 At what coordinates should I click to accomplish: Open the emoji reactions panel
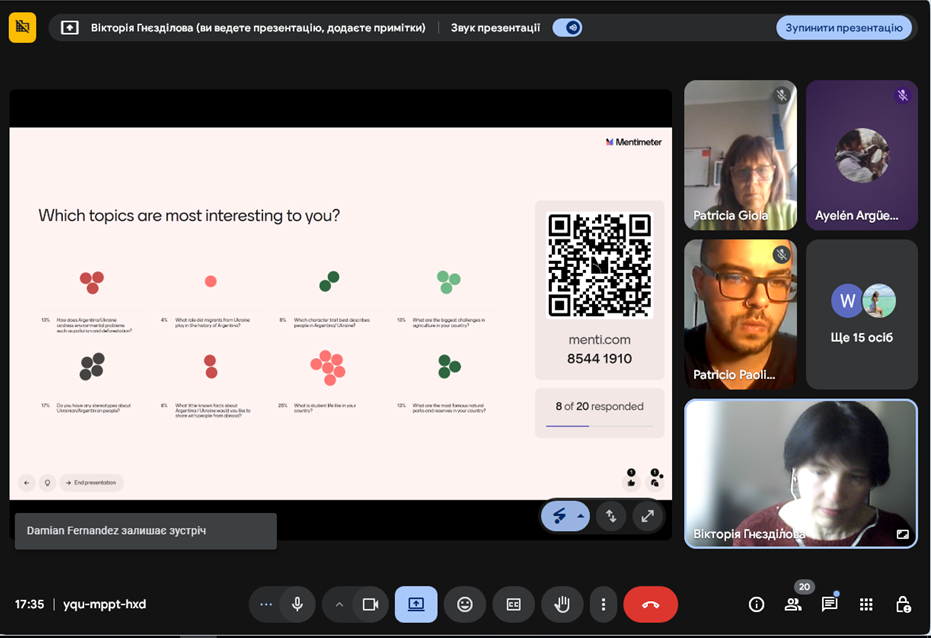[465, 604]
